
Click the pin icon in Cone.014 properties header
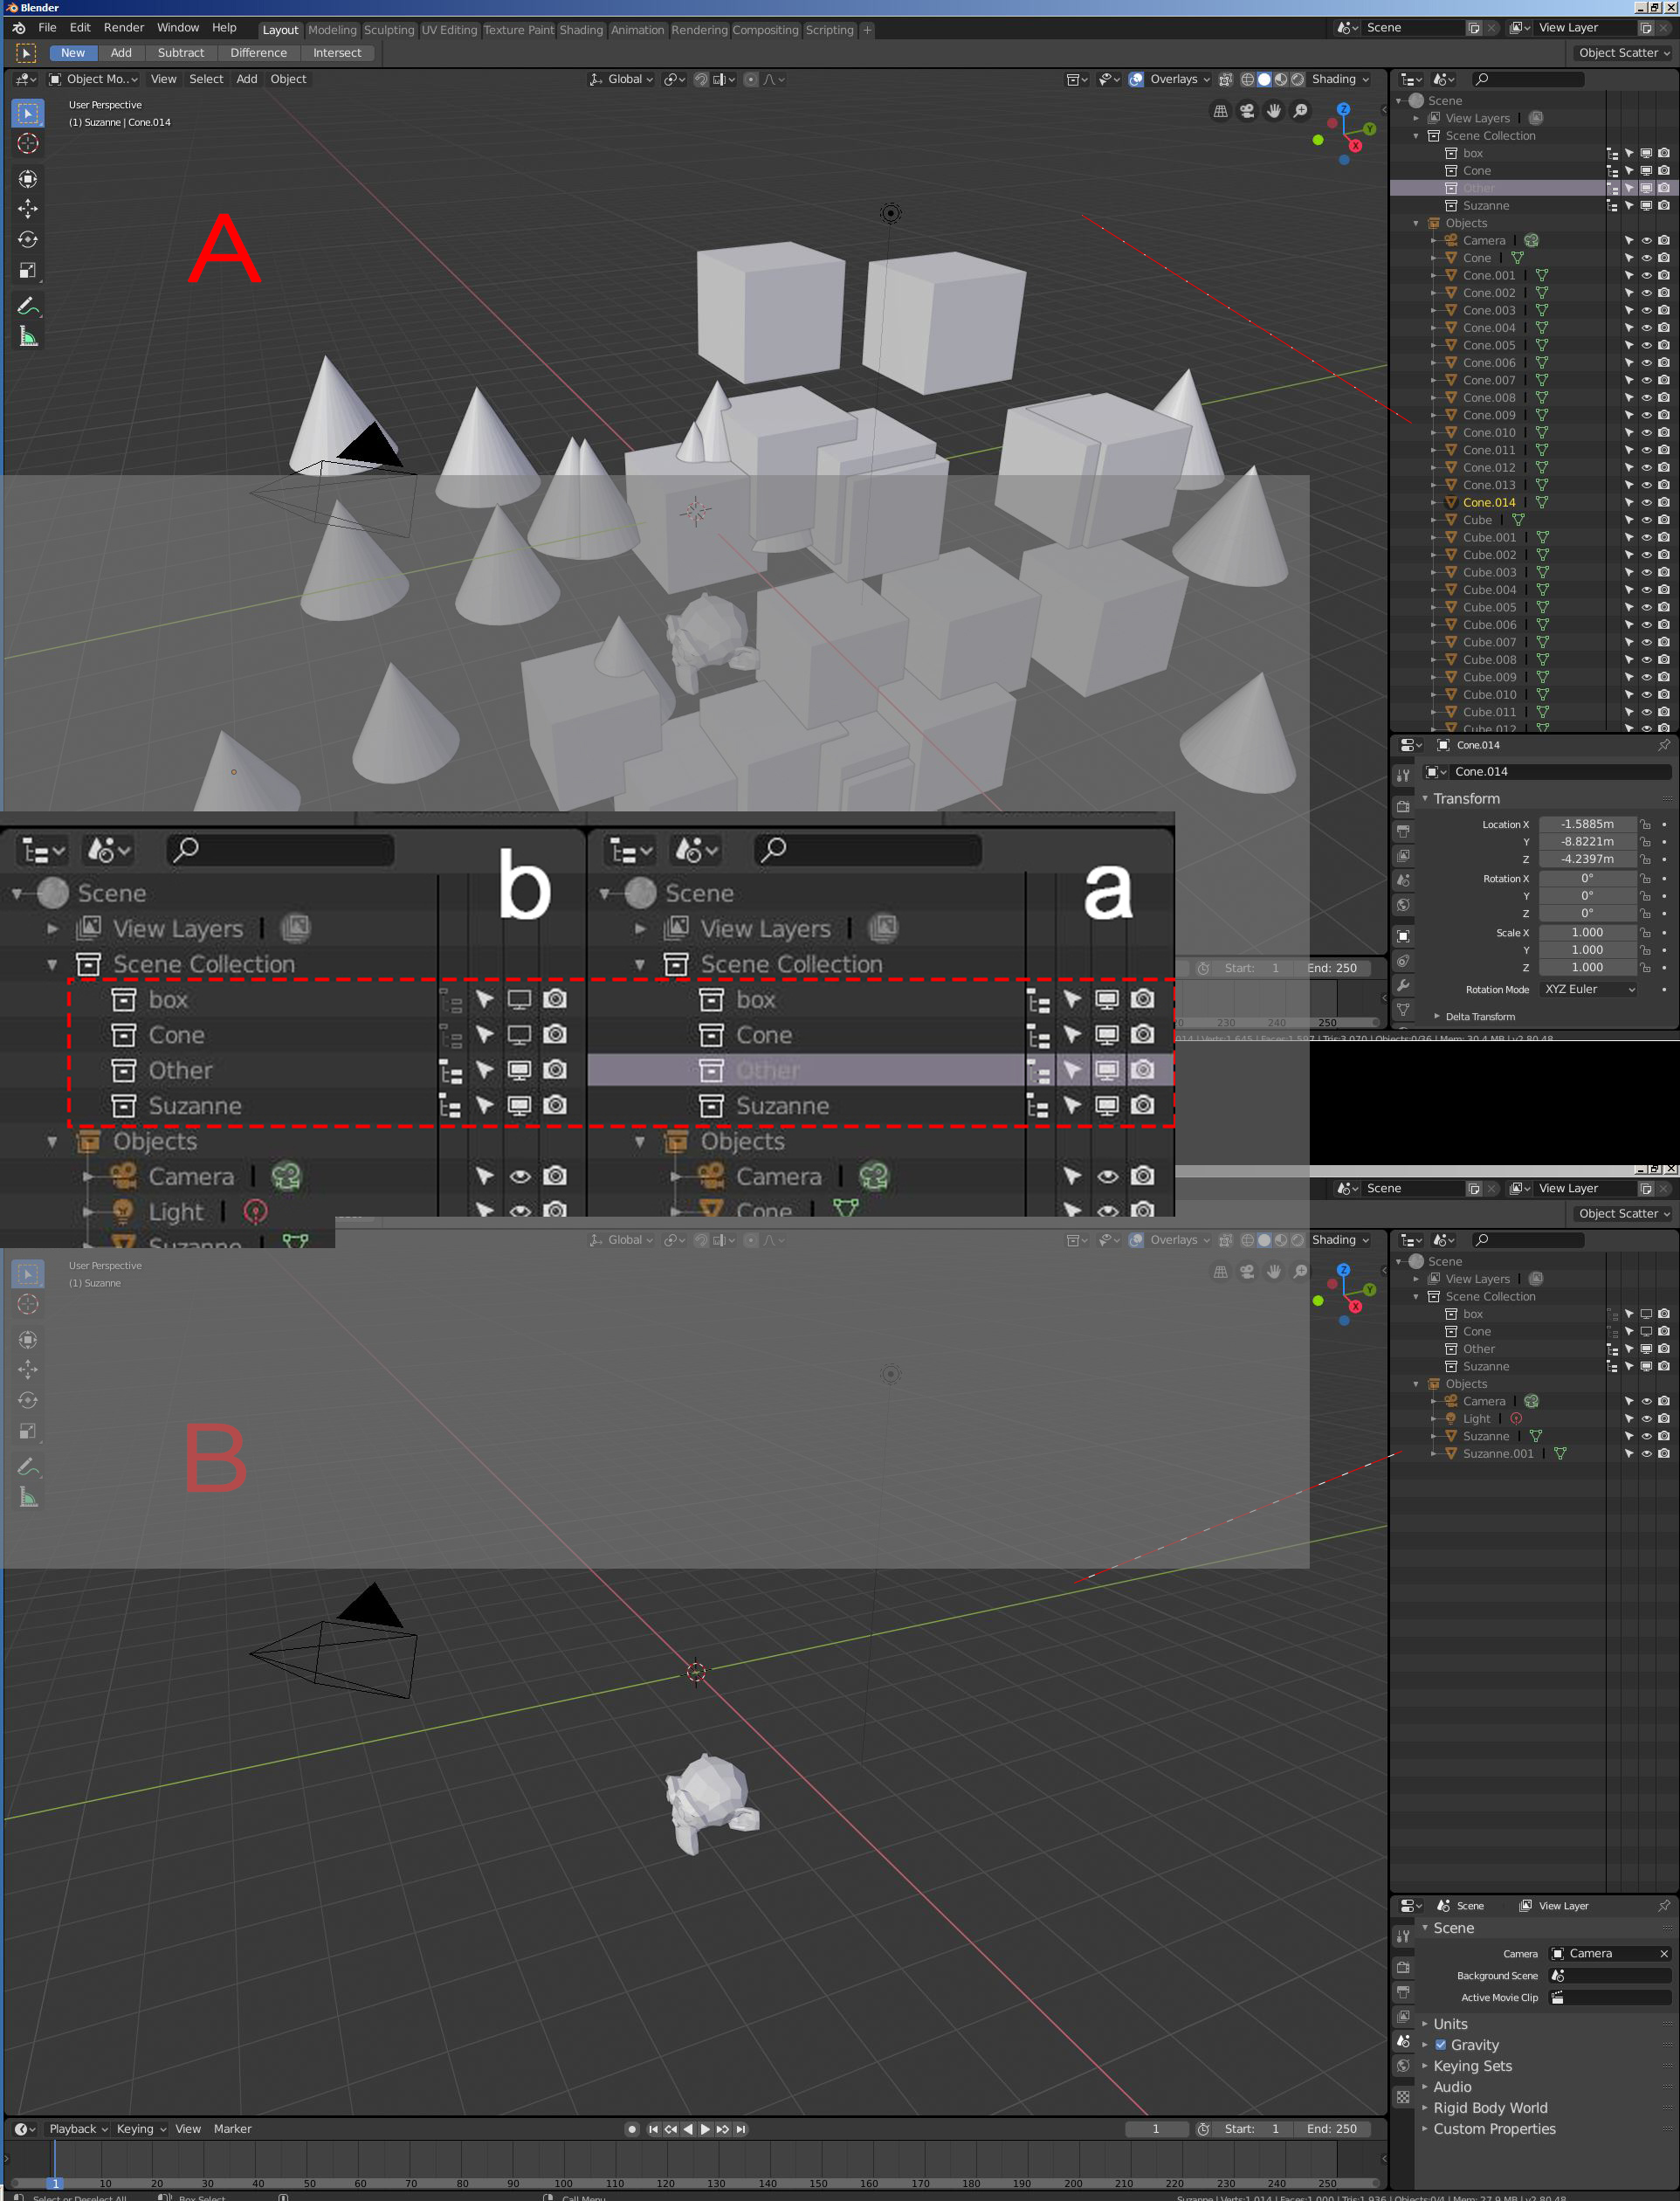pyautogui.click(x=1664, y=745)
